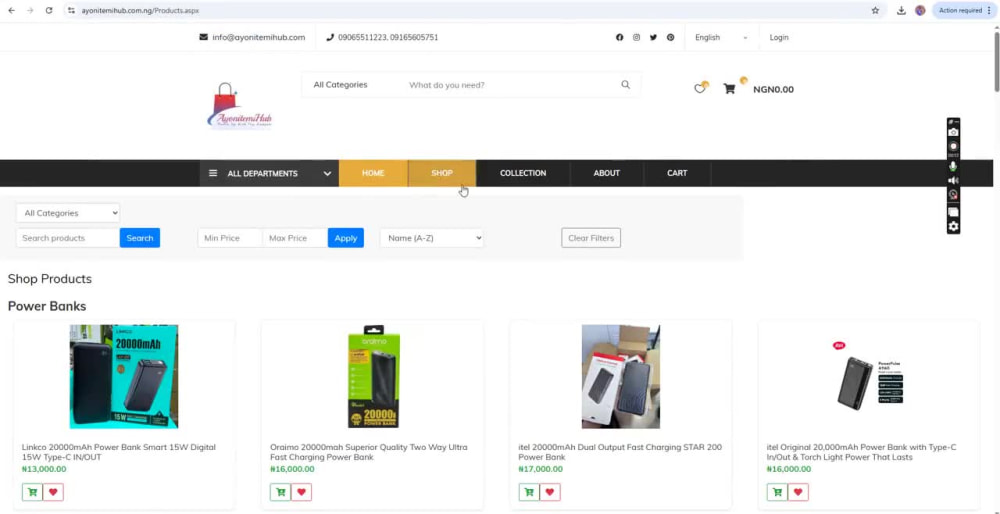Apply the price range filter
Screen dimensions: 1000x514
[346, 238]
